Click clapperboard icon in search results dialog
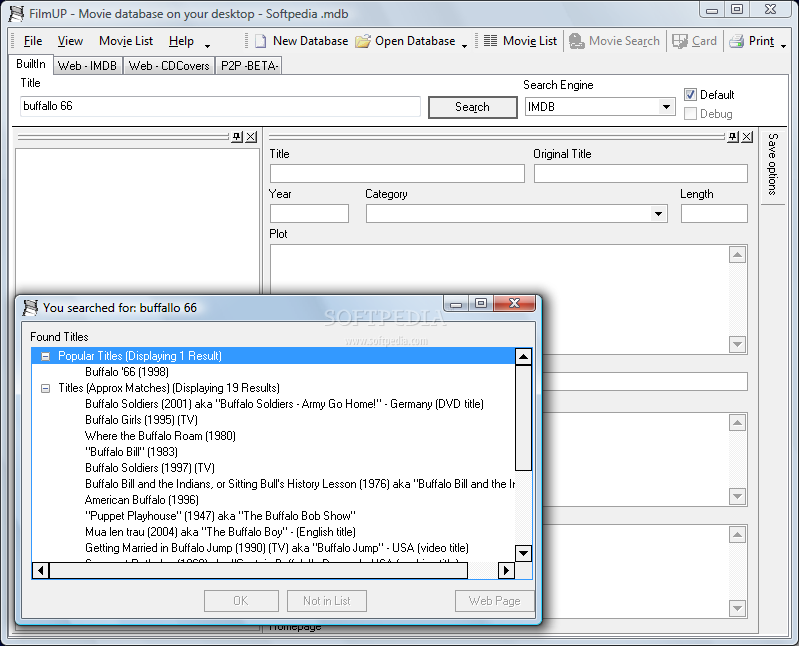This screenshot has width=799, height=646. [30, 308]
